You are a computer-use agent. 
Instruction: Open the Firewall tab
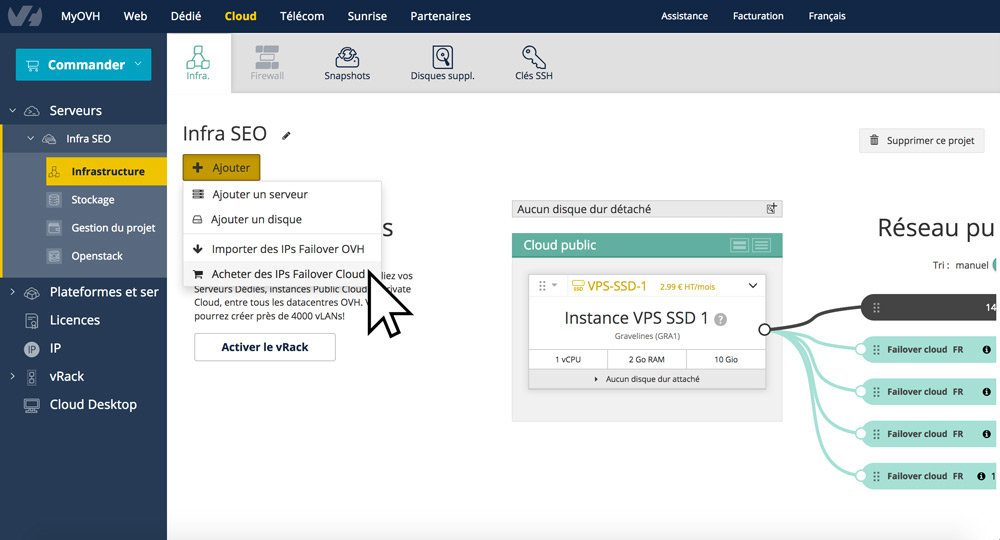tap(267, 63)
